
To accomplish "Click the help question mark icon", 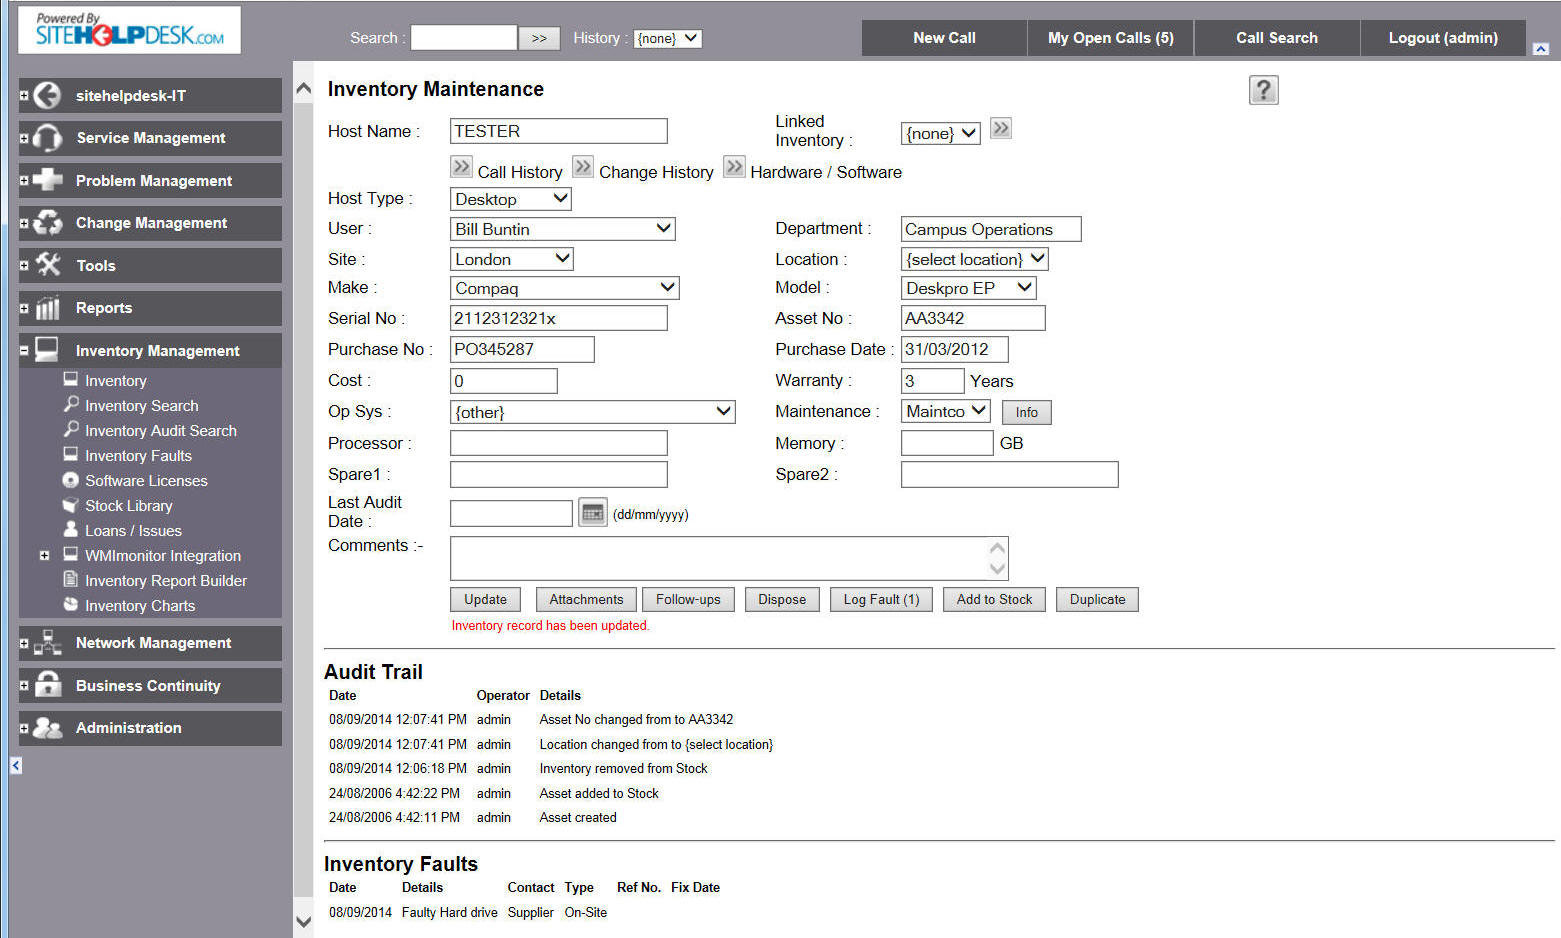I will (x=1263, y=90).
